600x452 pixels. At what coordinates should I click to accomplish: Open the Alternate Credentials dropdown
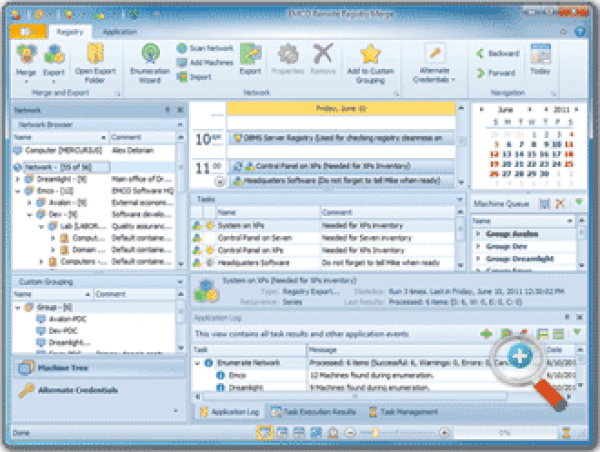coord(434,63)
